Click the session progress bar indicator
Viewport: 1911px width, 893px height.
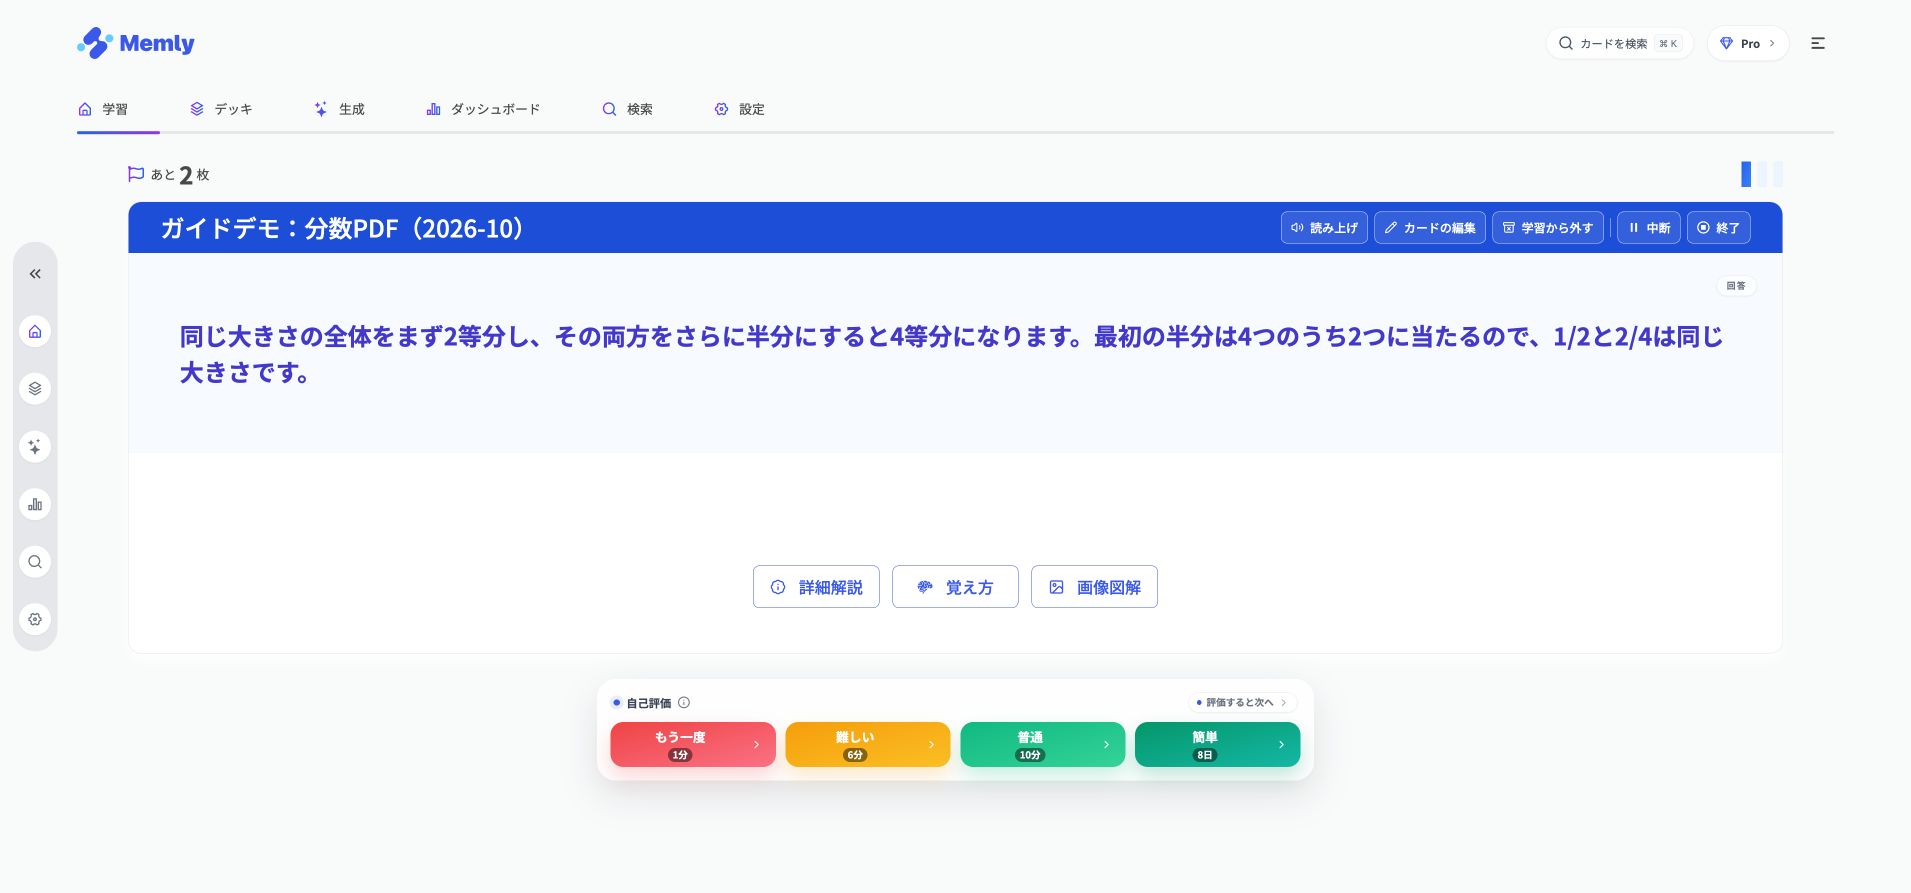pyautogui.click(x=1762, y=174)
